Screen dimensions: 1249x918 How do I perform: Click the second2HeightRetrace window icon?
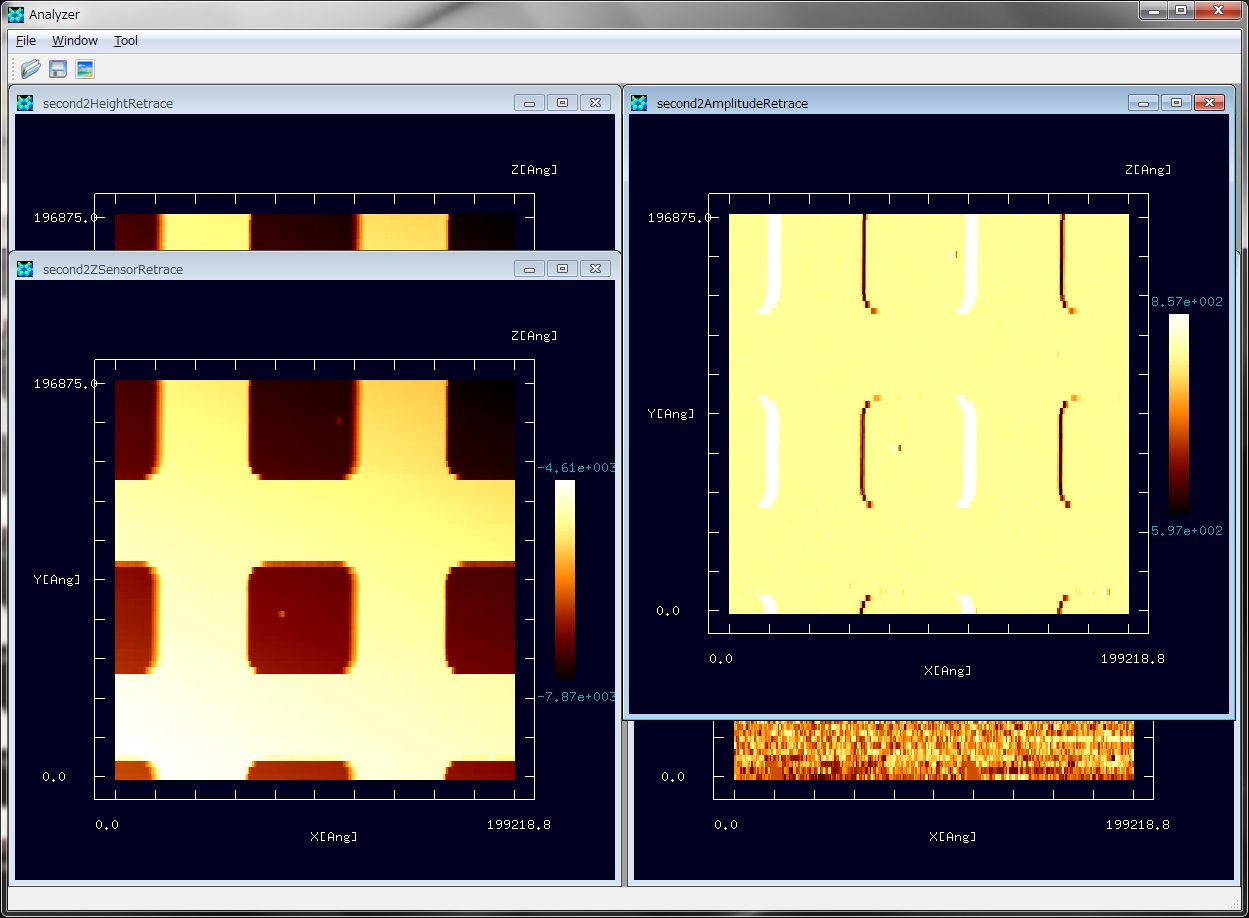(x=26, y=103)
